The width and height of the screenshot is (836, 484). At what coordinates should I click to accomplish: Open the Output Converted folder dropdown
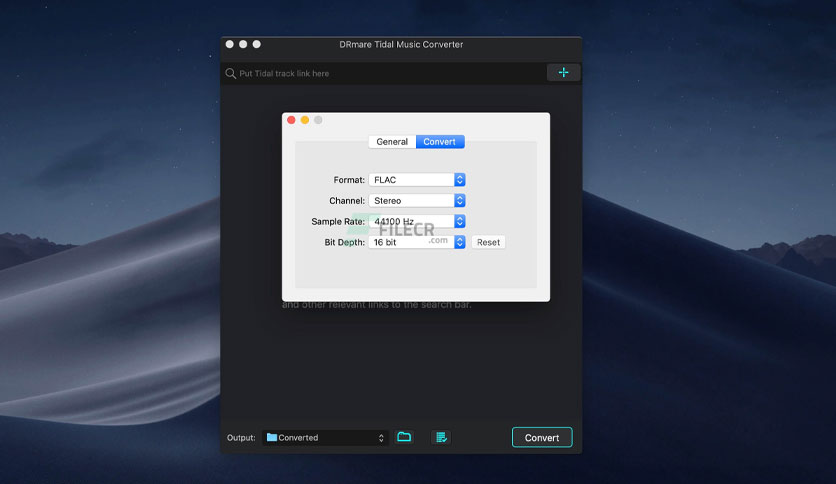click(325, 438)
